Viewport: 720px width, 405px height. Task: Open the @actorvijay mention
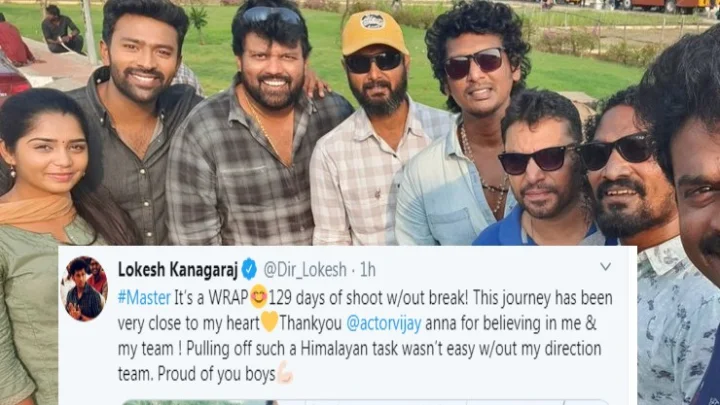383,324
